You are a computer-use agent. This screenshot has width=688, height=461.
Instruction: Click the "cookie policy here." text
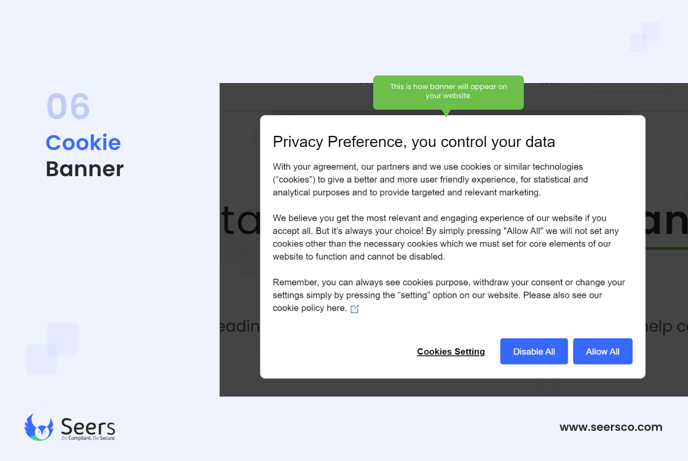click(309, 308)
